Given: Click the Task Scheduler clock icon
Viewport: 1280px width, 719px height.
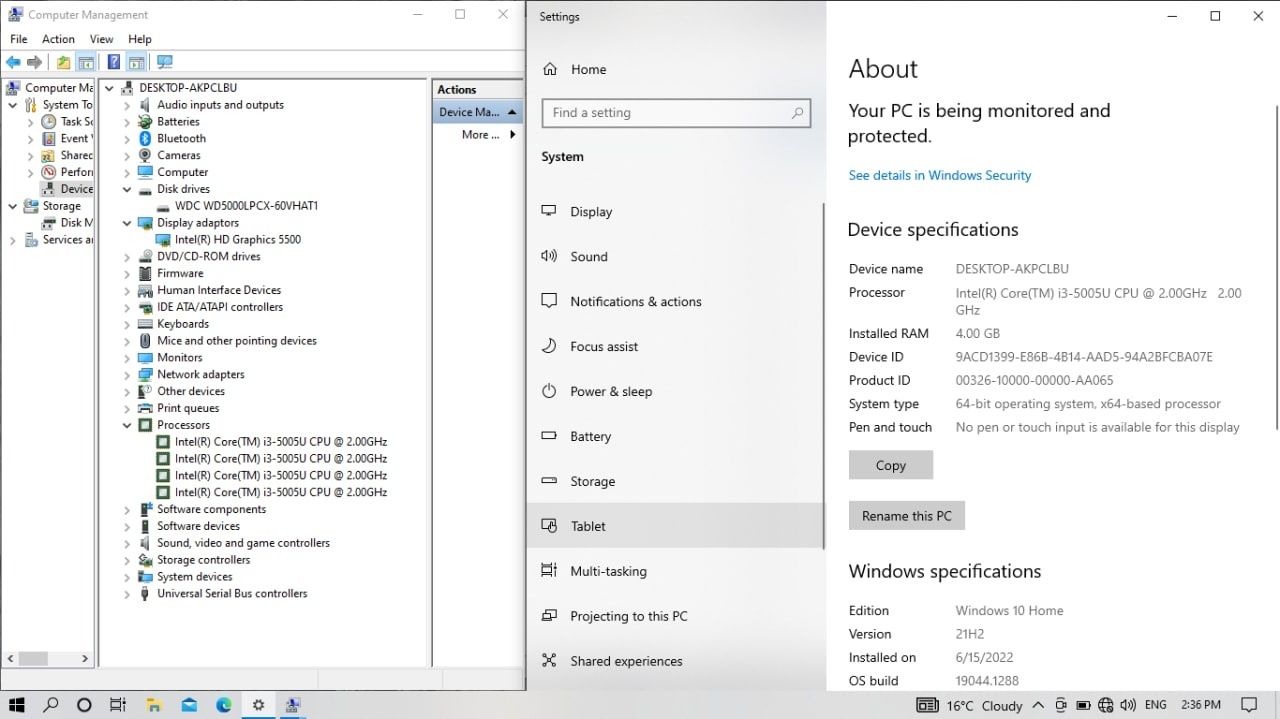Looking at the screenshot, I should click(x=48, y=122).
